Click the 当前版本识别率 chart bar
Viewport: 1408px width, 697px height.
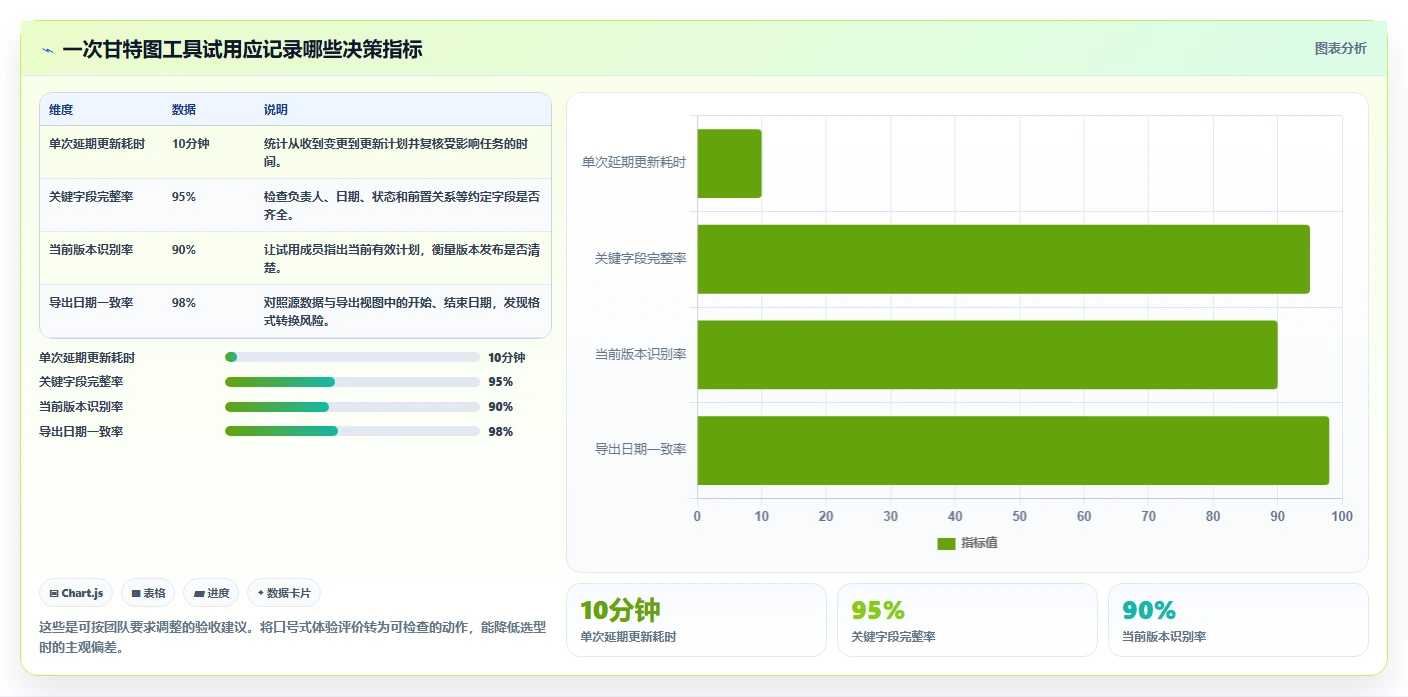987,355
